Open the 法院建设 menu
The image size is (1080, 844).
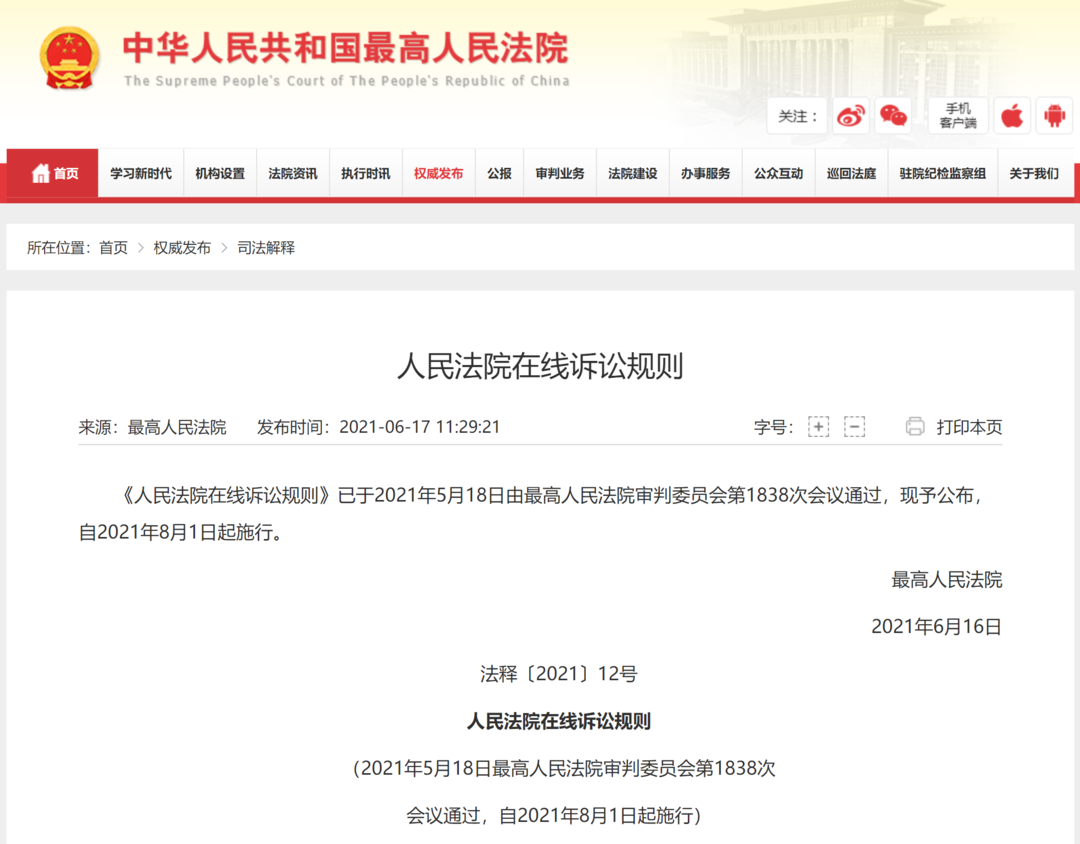[633, 174]
